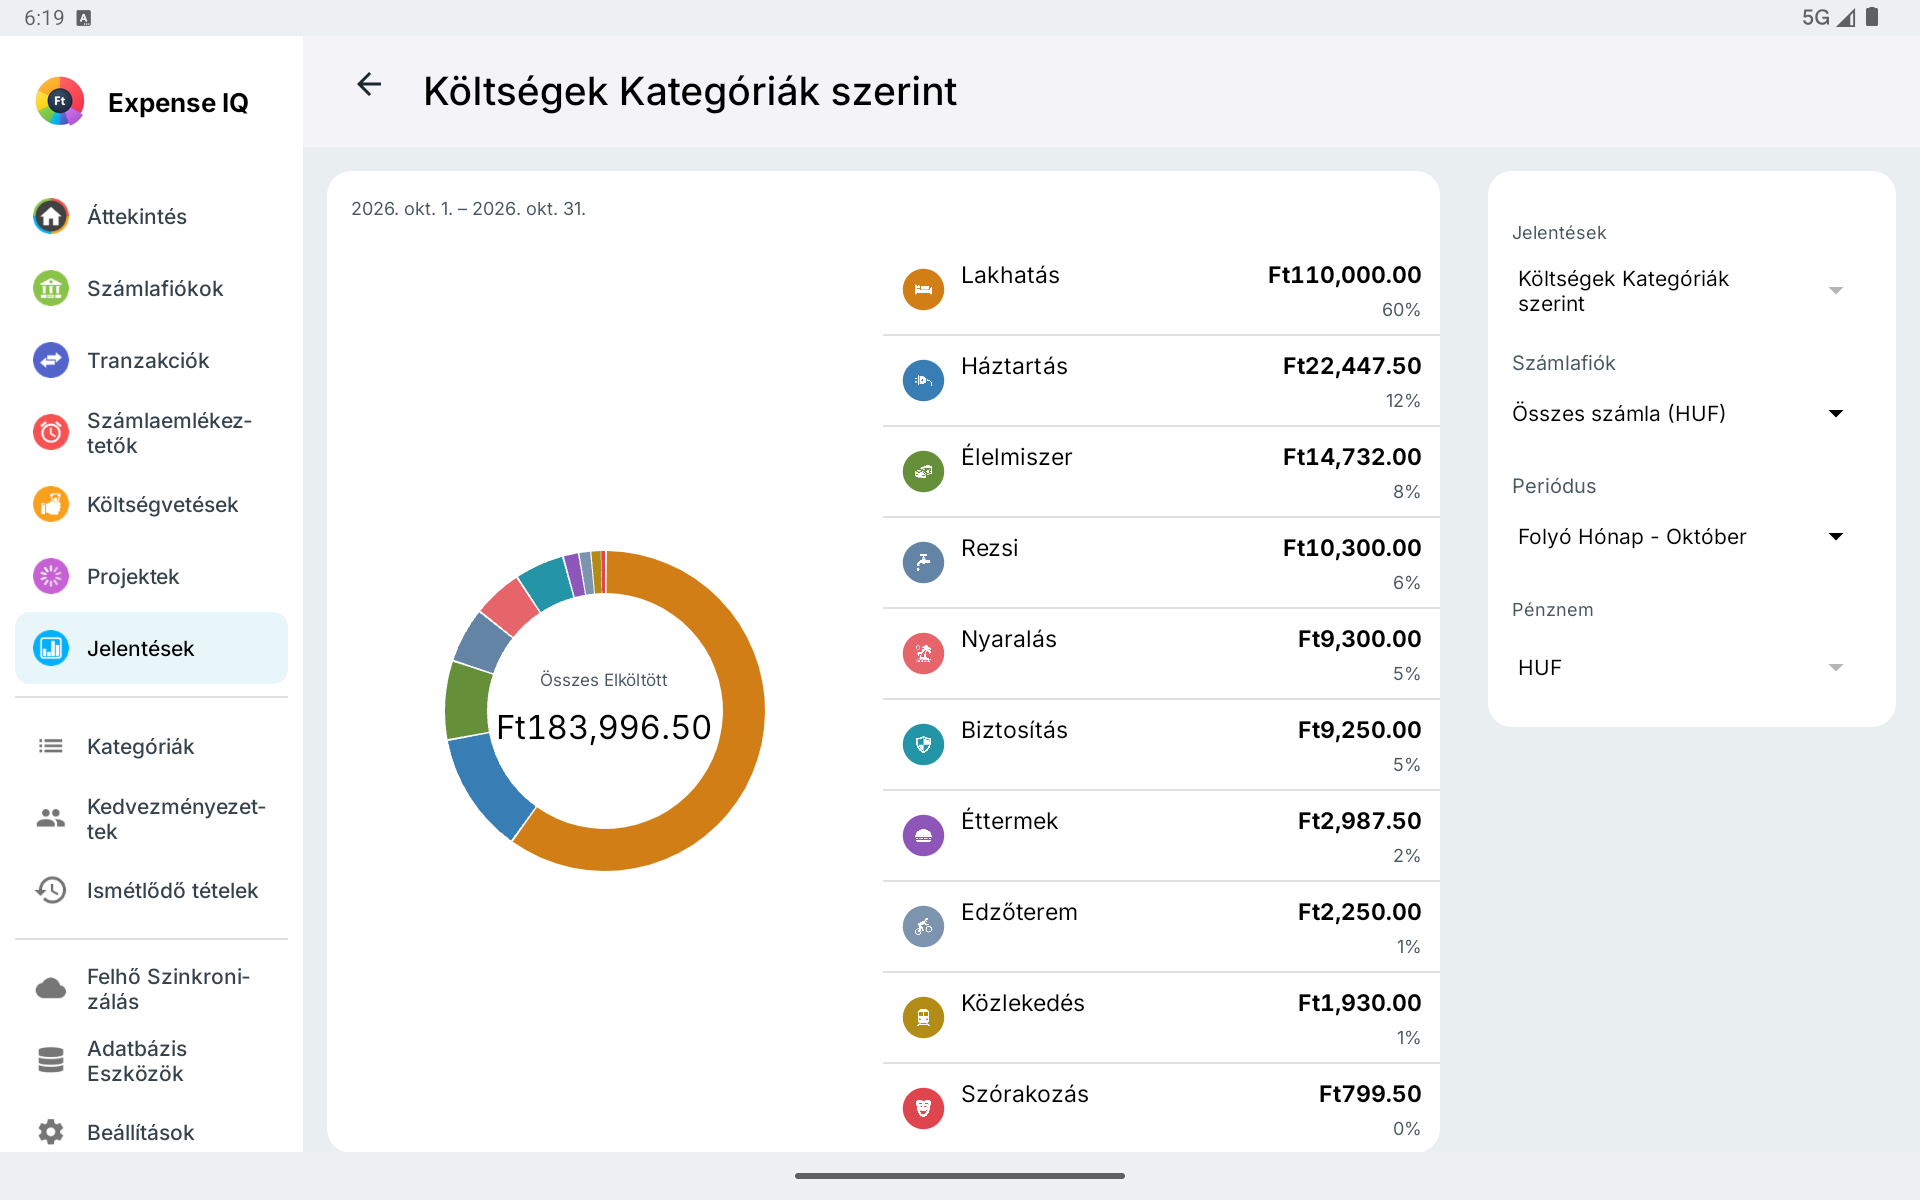The width and height of the screenshot is (1920, 1200).
Task: Open the Rezsi expense row
Action: pyautogui.click(x=1161, y=563)
